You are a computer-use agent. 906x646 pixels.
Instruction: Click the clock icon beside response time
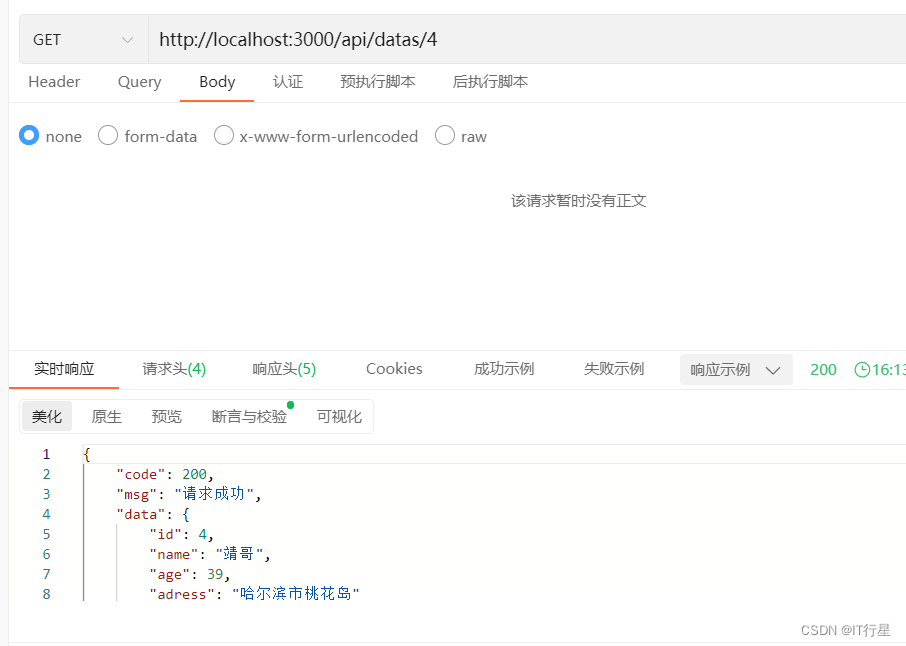pos(861,369)
